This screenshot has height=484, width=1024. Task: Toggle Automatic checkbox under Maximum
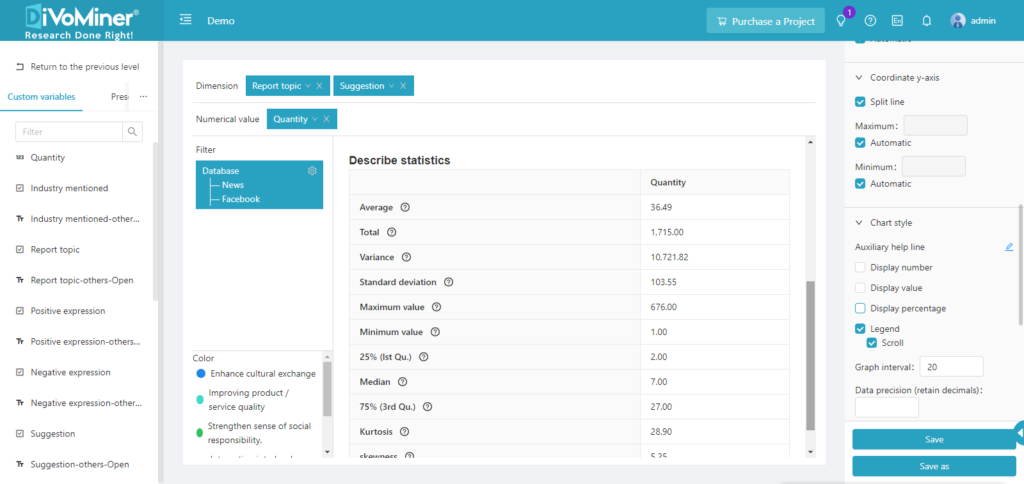860,142
